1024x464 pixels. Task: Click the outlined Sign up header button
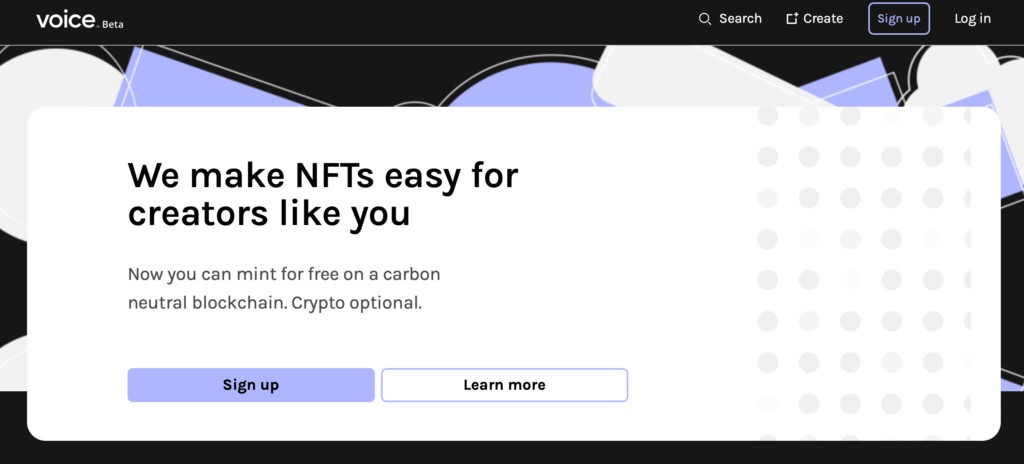coord(899,18)
